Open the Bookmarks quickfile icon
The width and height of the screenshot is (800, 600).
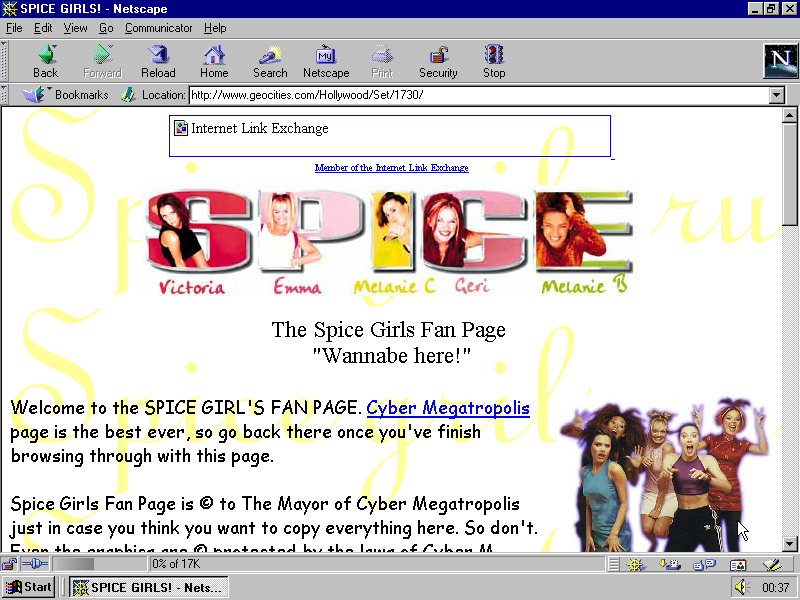(x=36, y=94)
